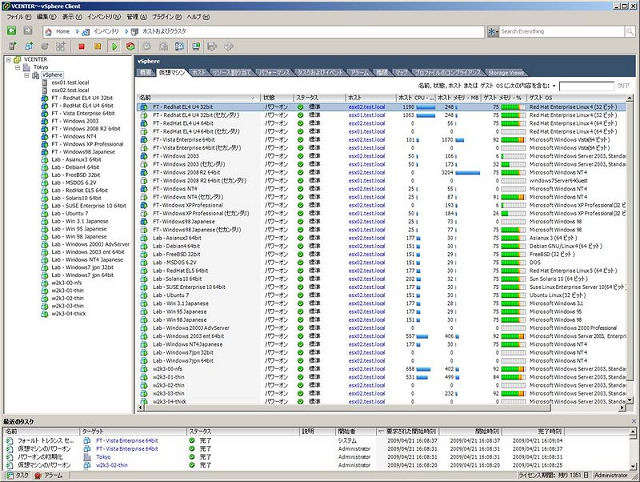Open the ファイル menu
640x482 pixels.
pos(19,17)
